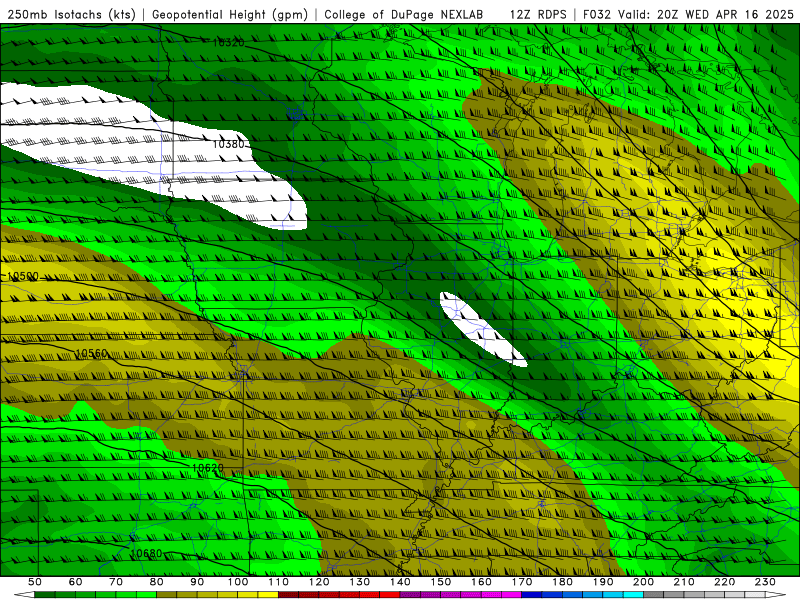Screen dimensions: 800x600
Task: Click the 10500 height contour label
Action: pos(23,277)
